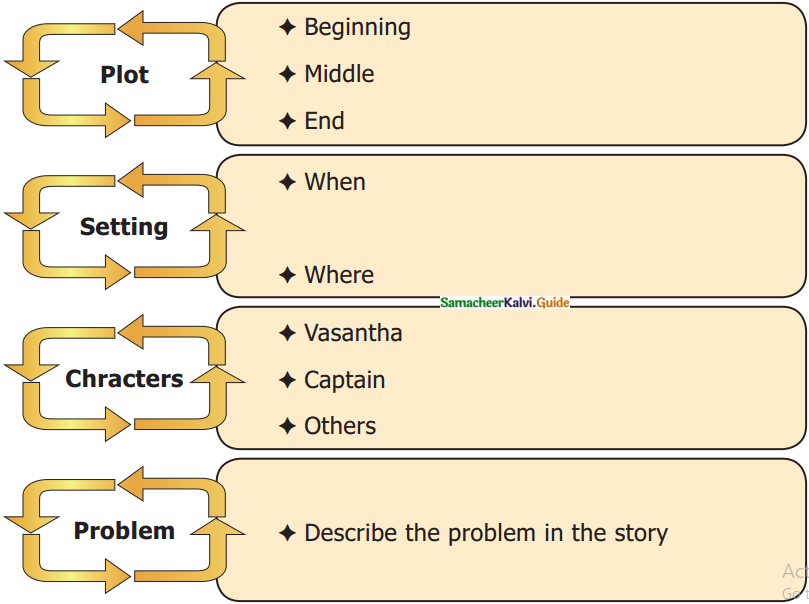Click the star bullet beside Where

[x=287, y=275]
